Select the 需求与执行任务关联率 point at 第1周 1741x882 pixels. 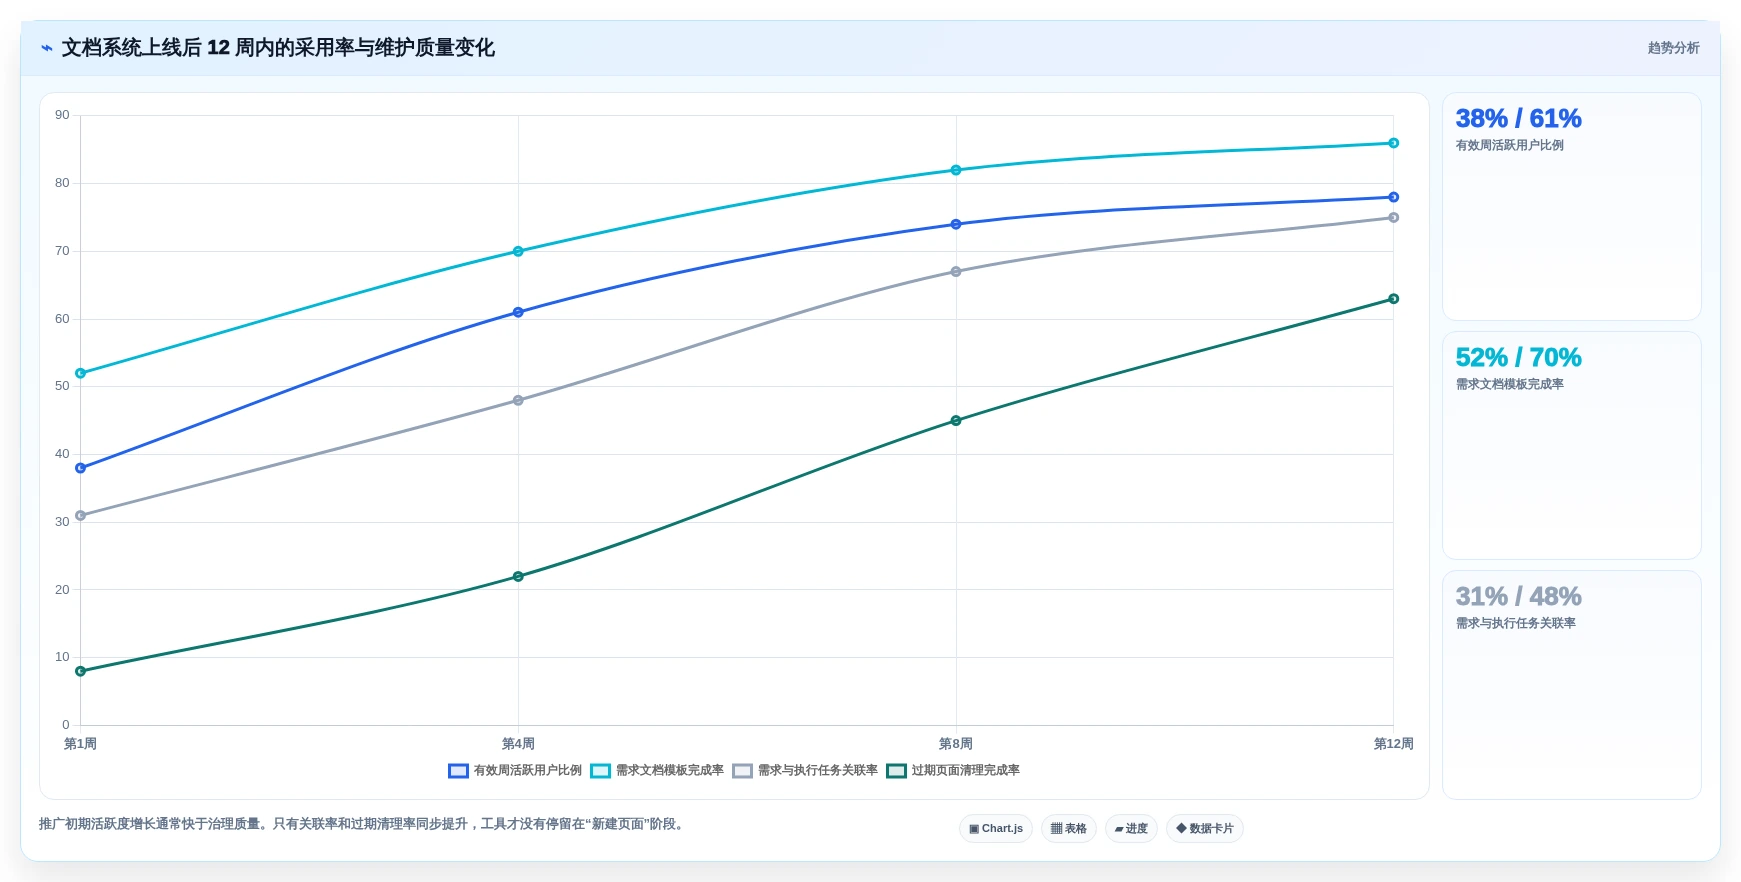(81, 516)
